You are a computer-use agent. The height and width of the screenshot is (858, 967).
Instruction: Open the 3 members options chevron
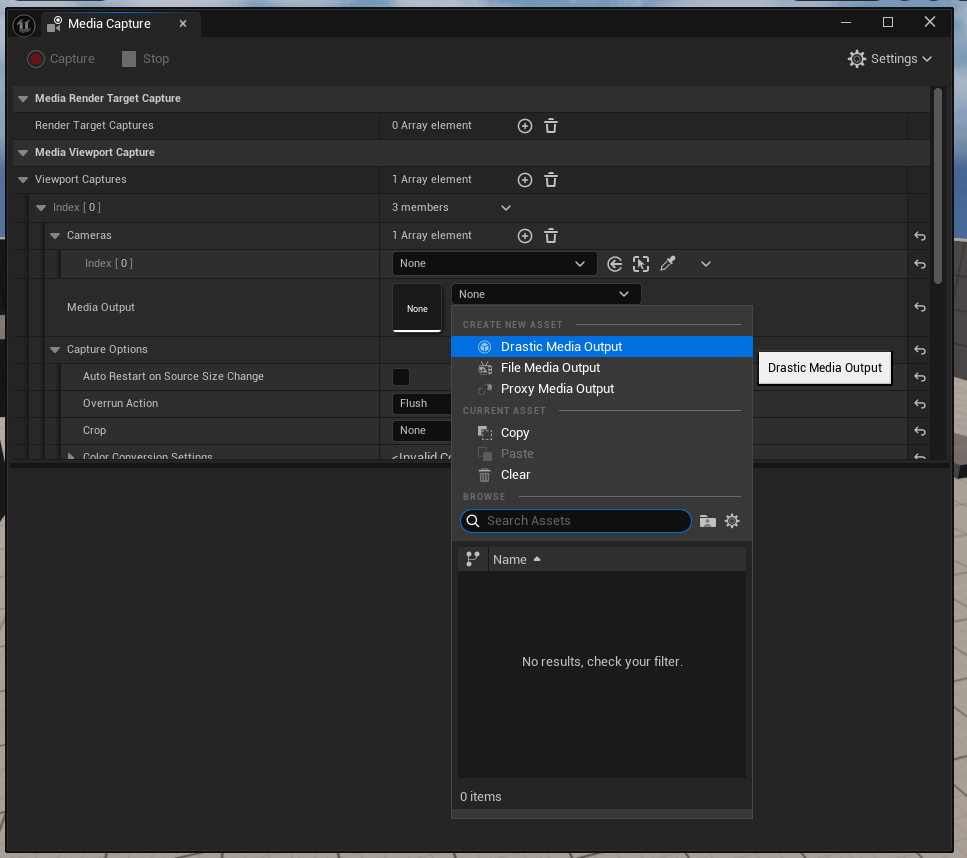[506, 208]
